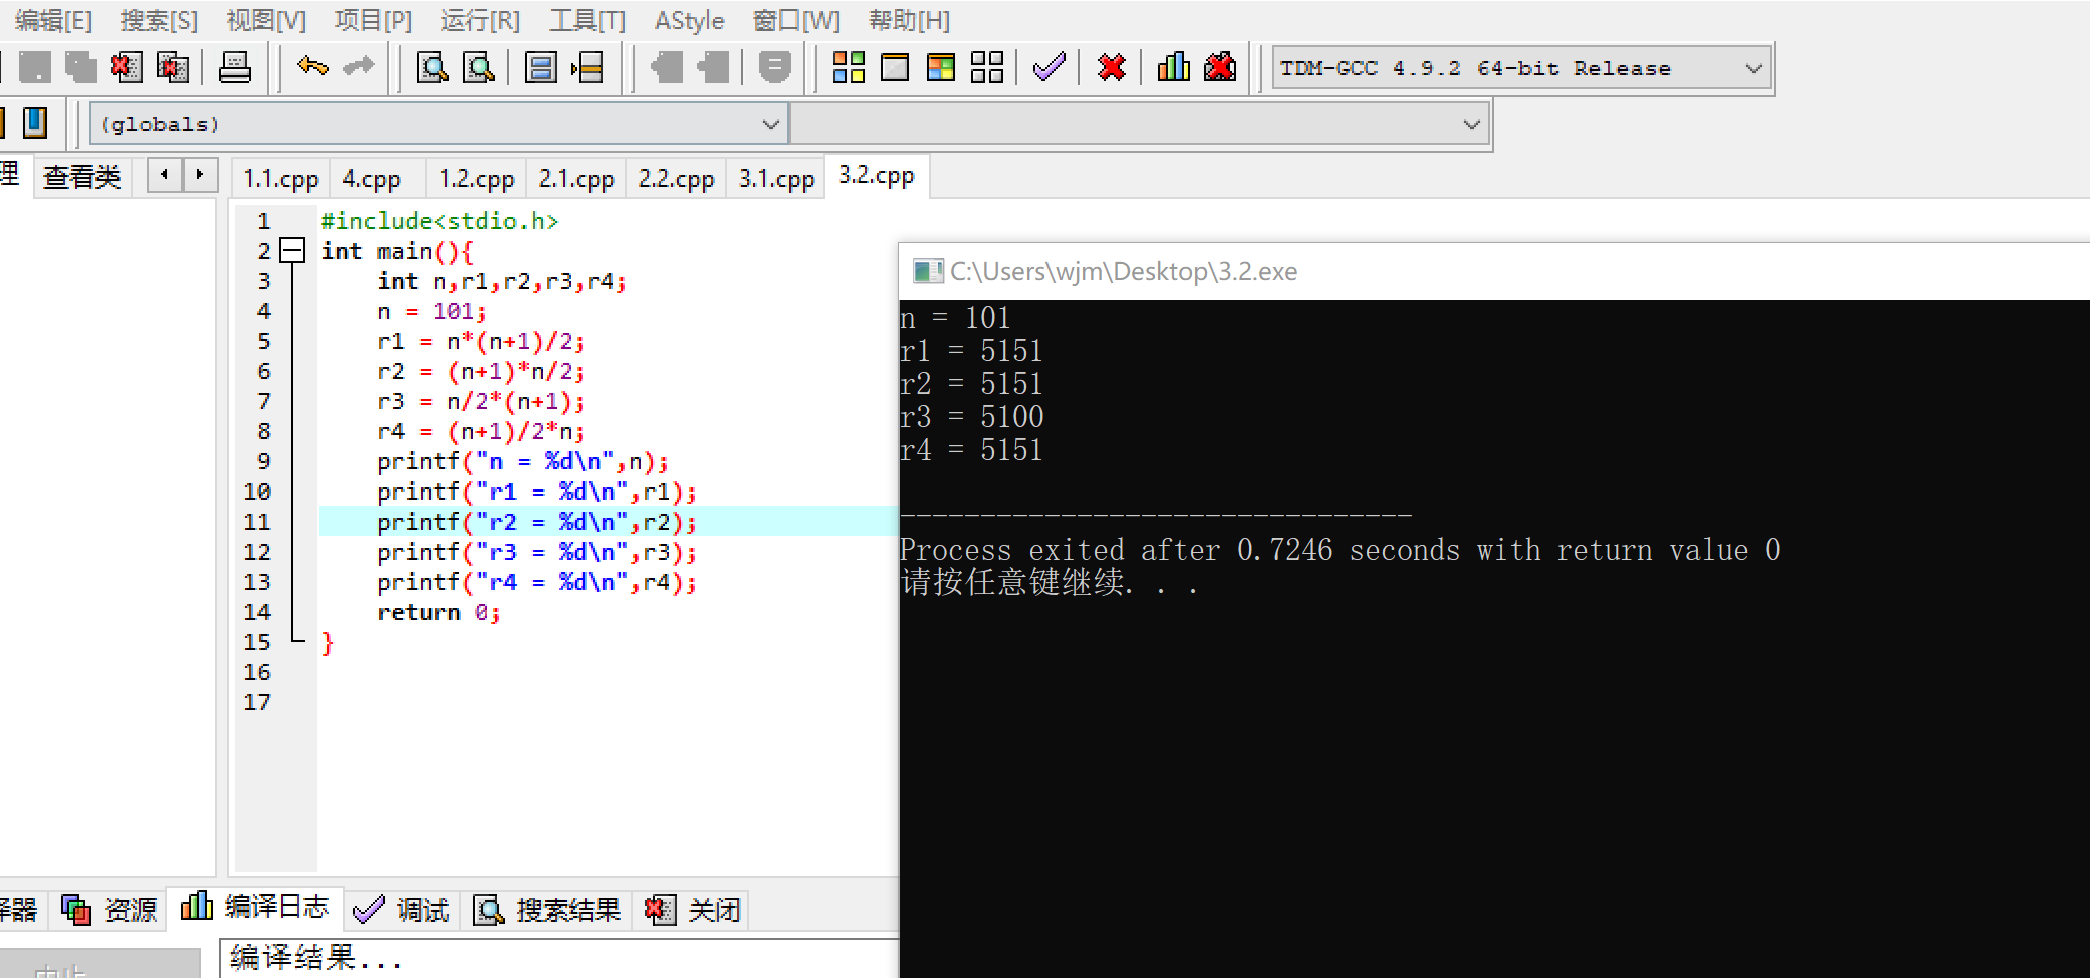Screen dimensions: 2090x978
Task: Click the "return 0;" code line
Action: click(439, 611)
